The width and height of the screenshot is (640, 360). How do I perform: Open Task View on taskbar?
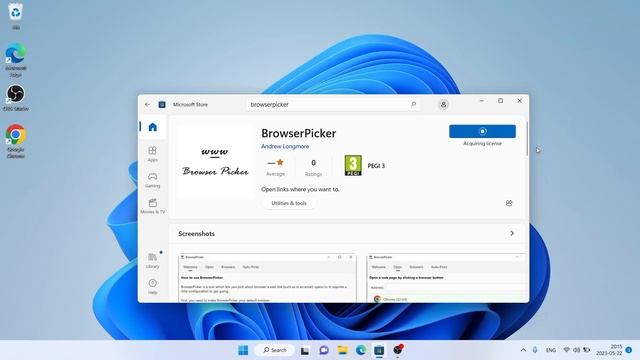305,350
